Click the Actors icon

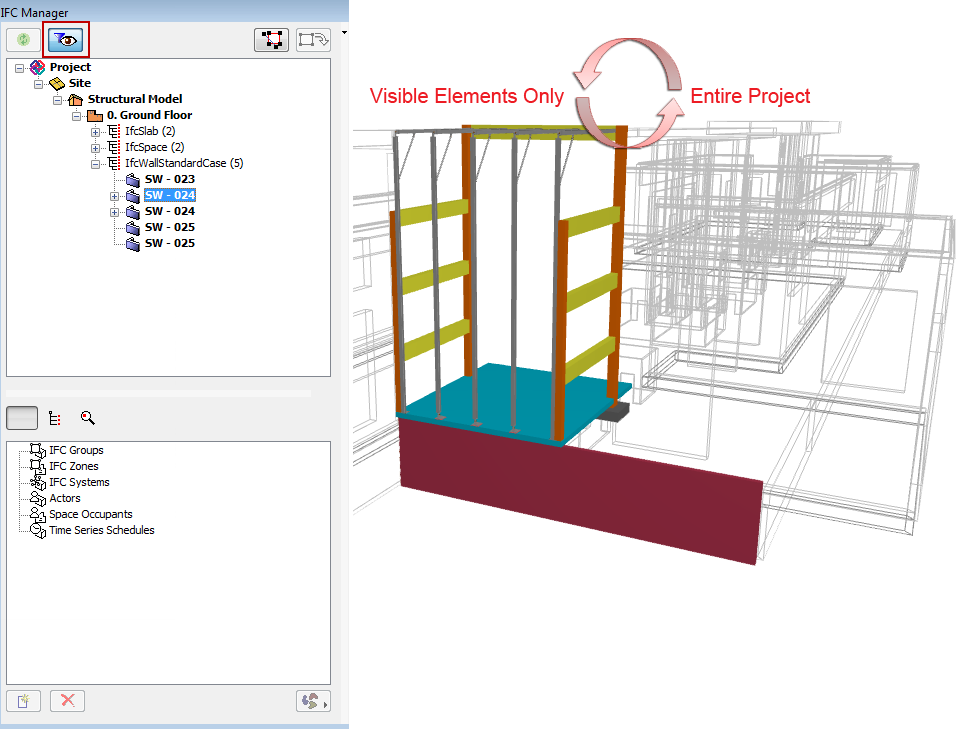[x=38, y=498]
